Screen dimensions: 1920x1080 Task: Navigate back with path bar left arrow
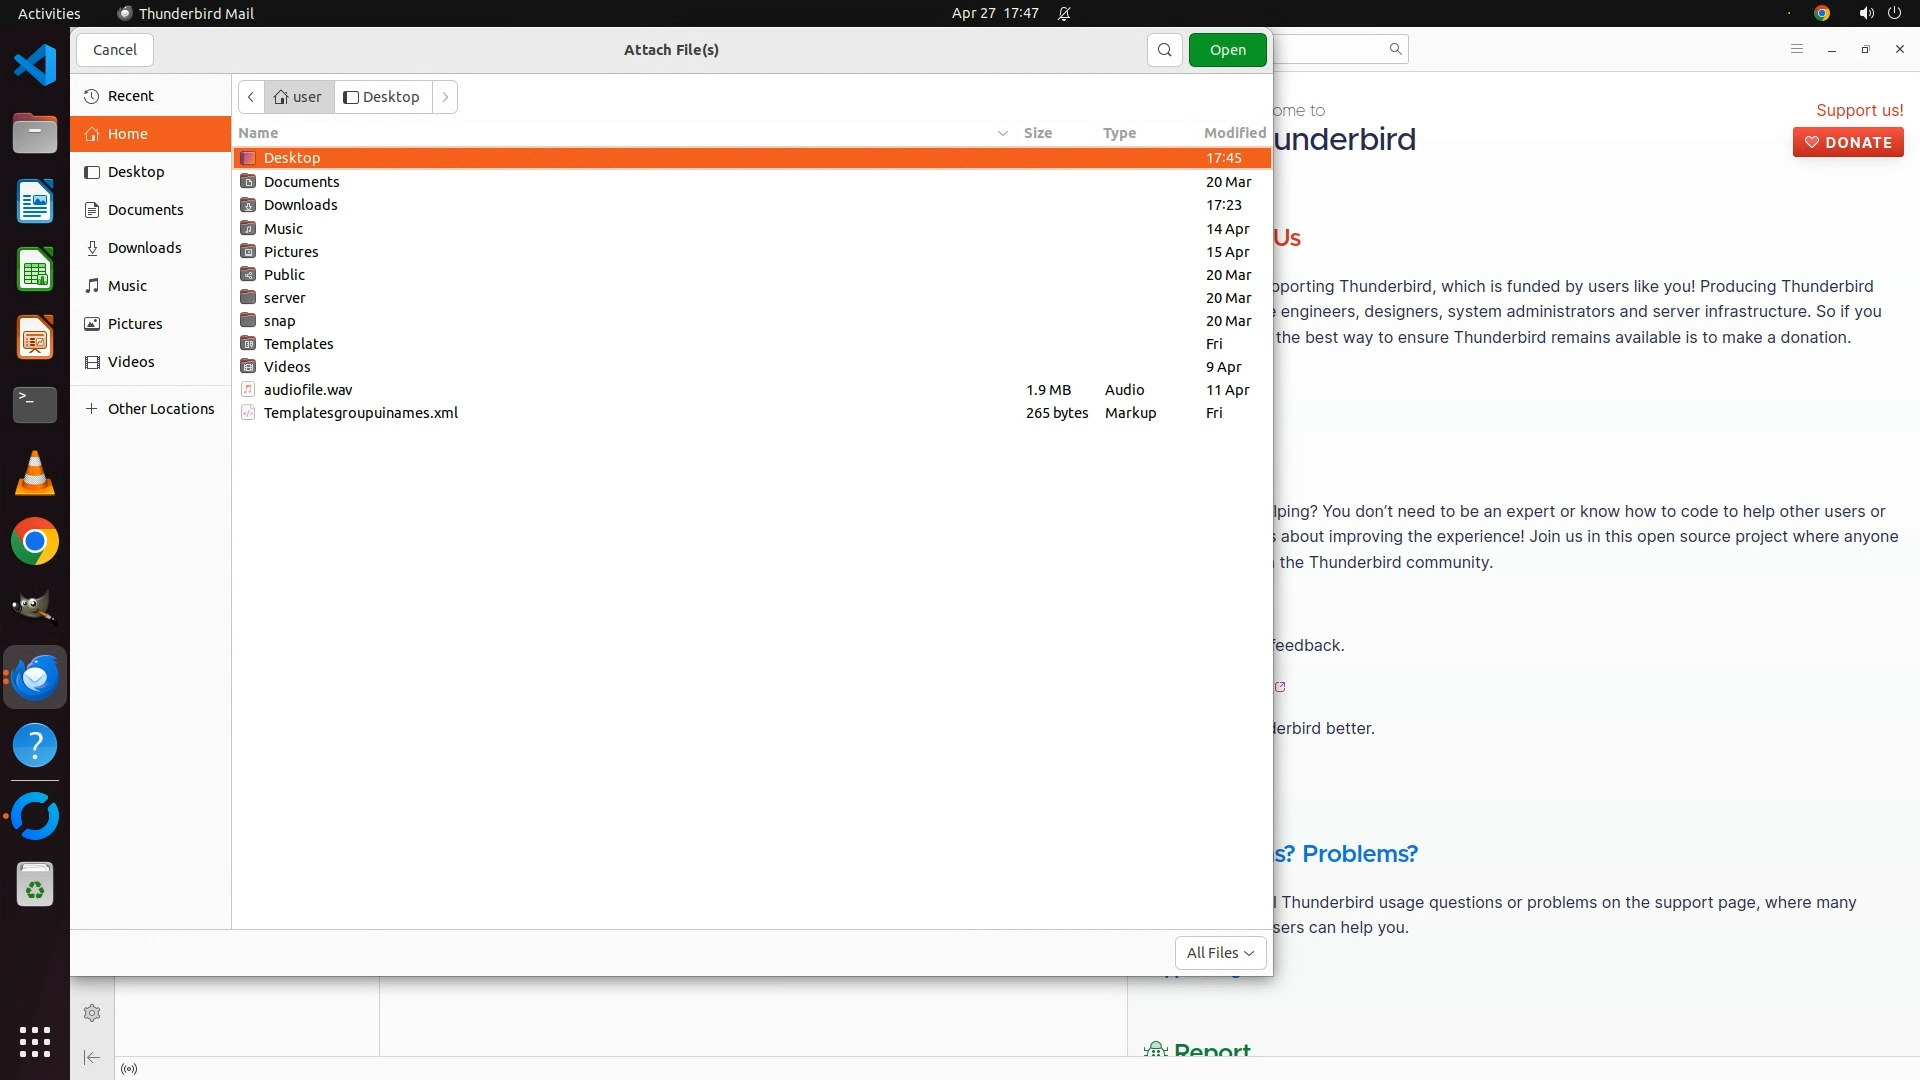tap(251, 97)
